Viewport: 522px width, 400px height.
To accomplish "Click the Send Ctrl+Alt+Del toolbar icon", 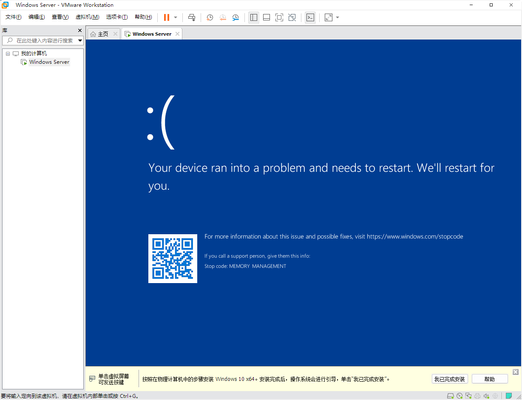I will [x=192, y=17].
